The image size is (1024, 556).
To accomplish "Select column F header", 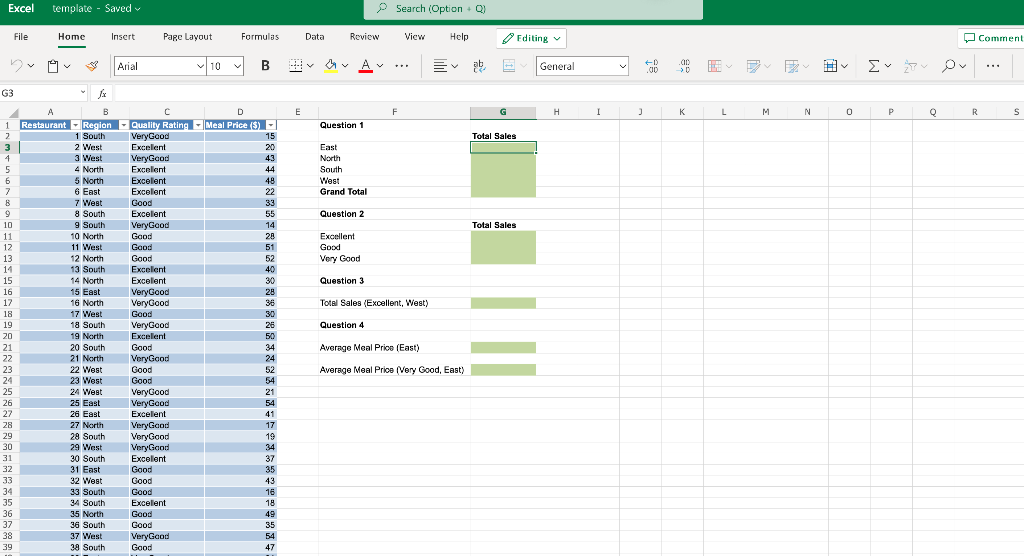I will click(x=394, y=112).
